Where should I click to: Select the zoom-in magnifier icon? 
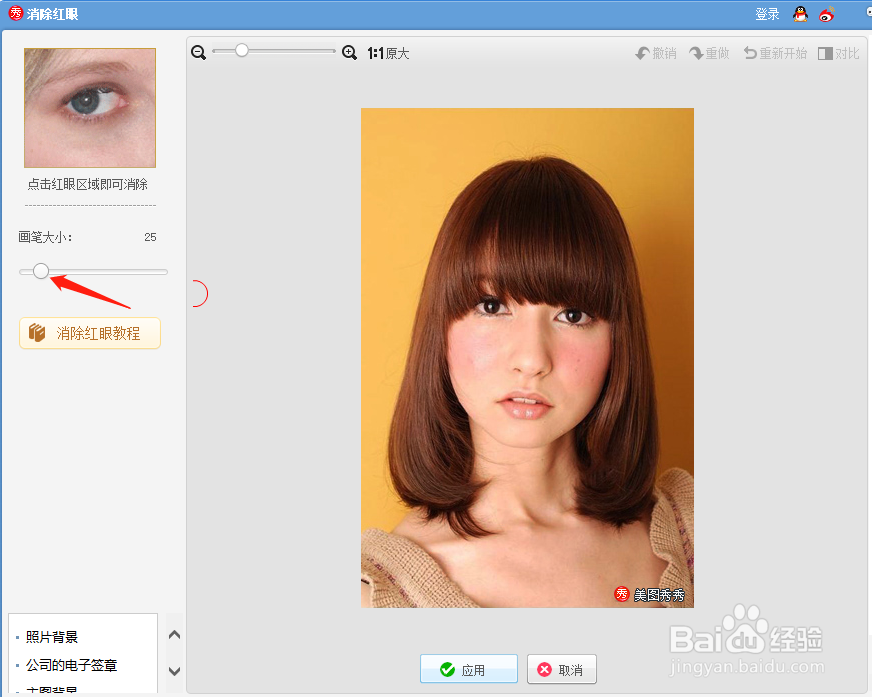coord(349,52)
